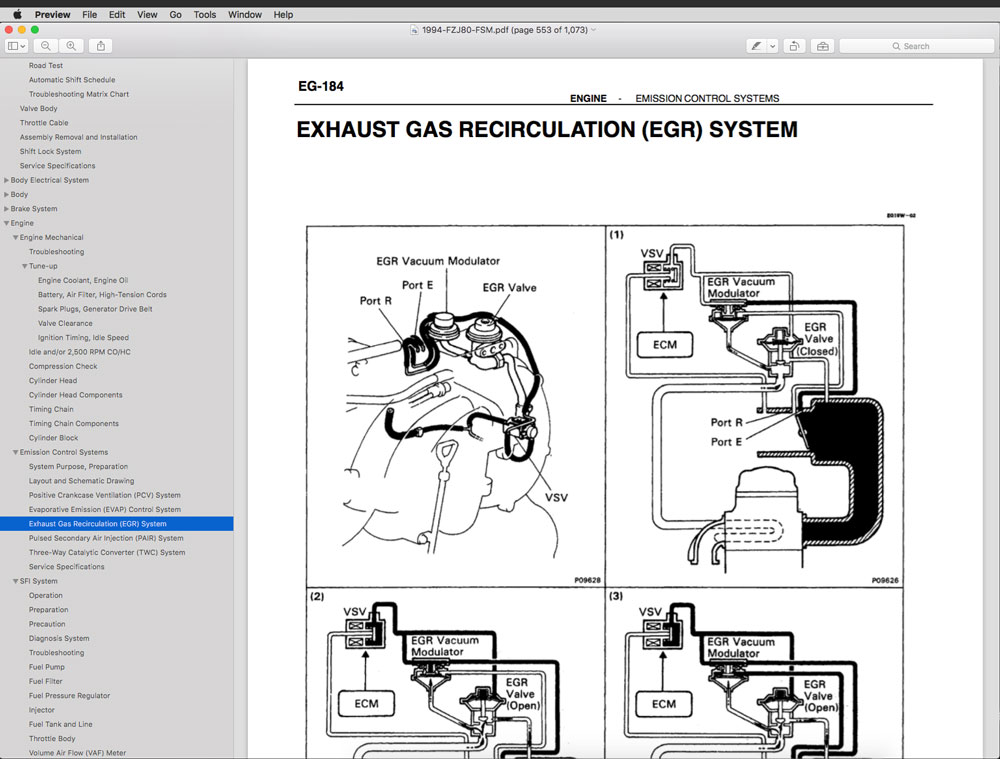The width and height of the screenshot is (1000, 759).
Task: Open the Share button in toolbar
Action: pyautogui.click(x=100, y=46)
